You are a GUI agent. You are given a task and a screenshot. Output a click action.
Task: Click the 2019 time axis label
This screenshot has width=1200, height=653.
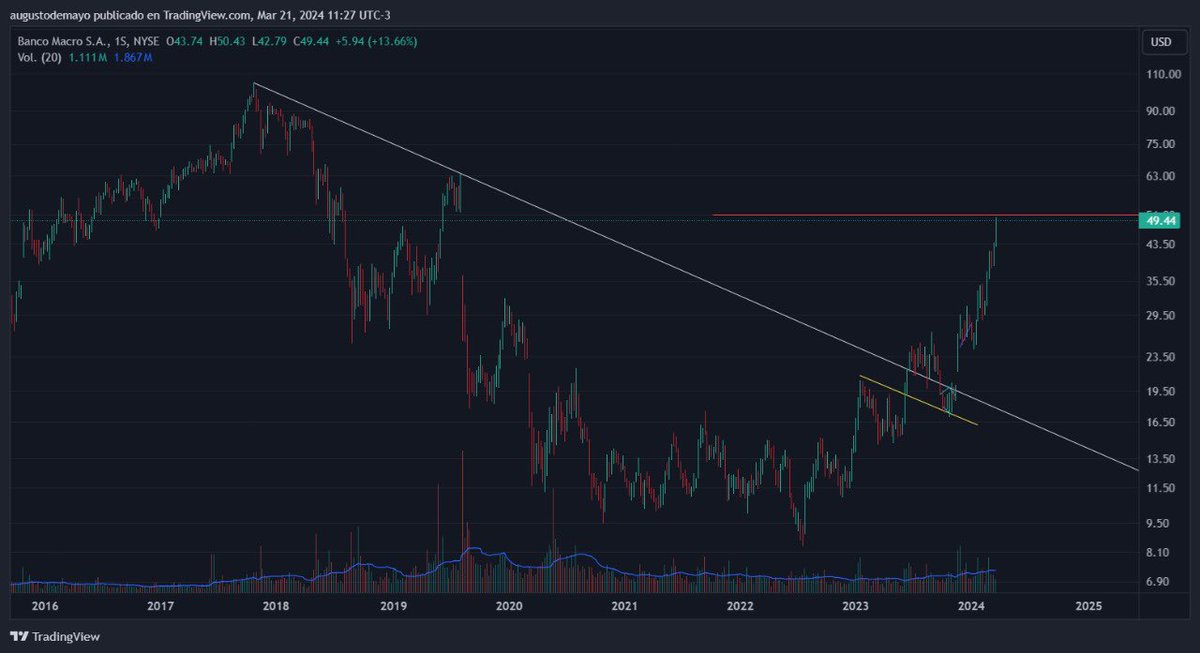(393, 606)
